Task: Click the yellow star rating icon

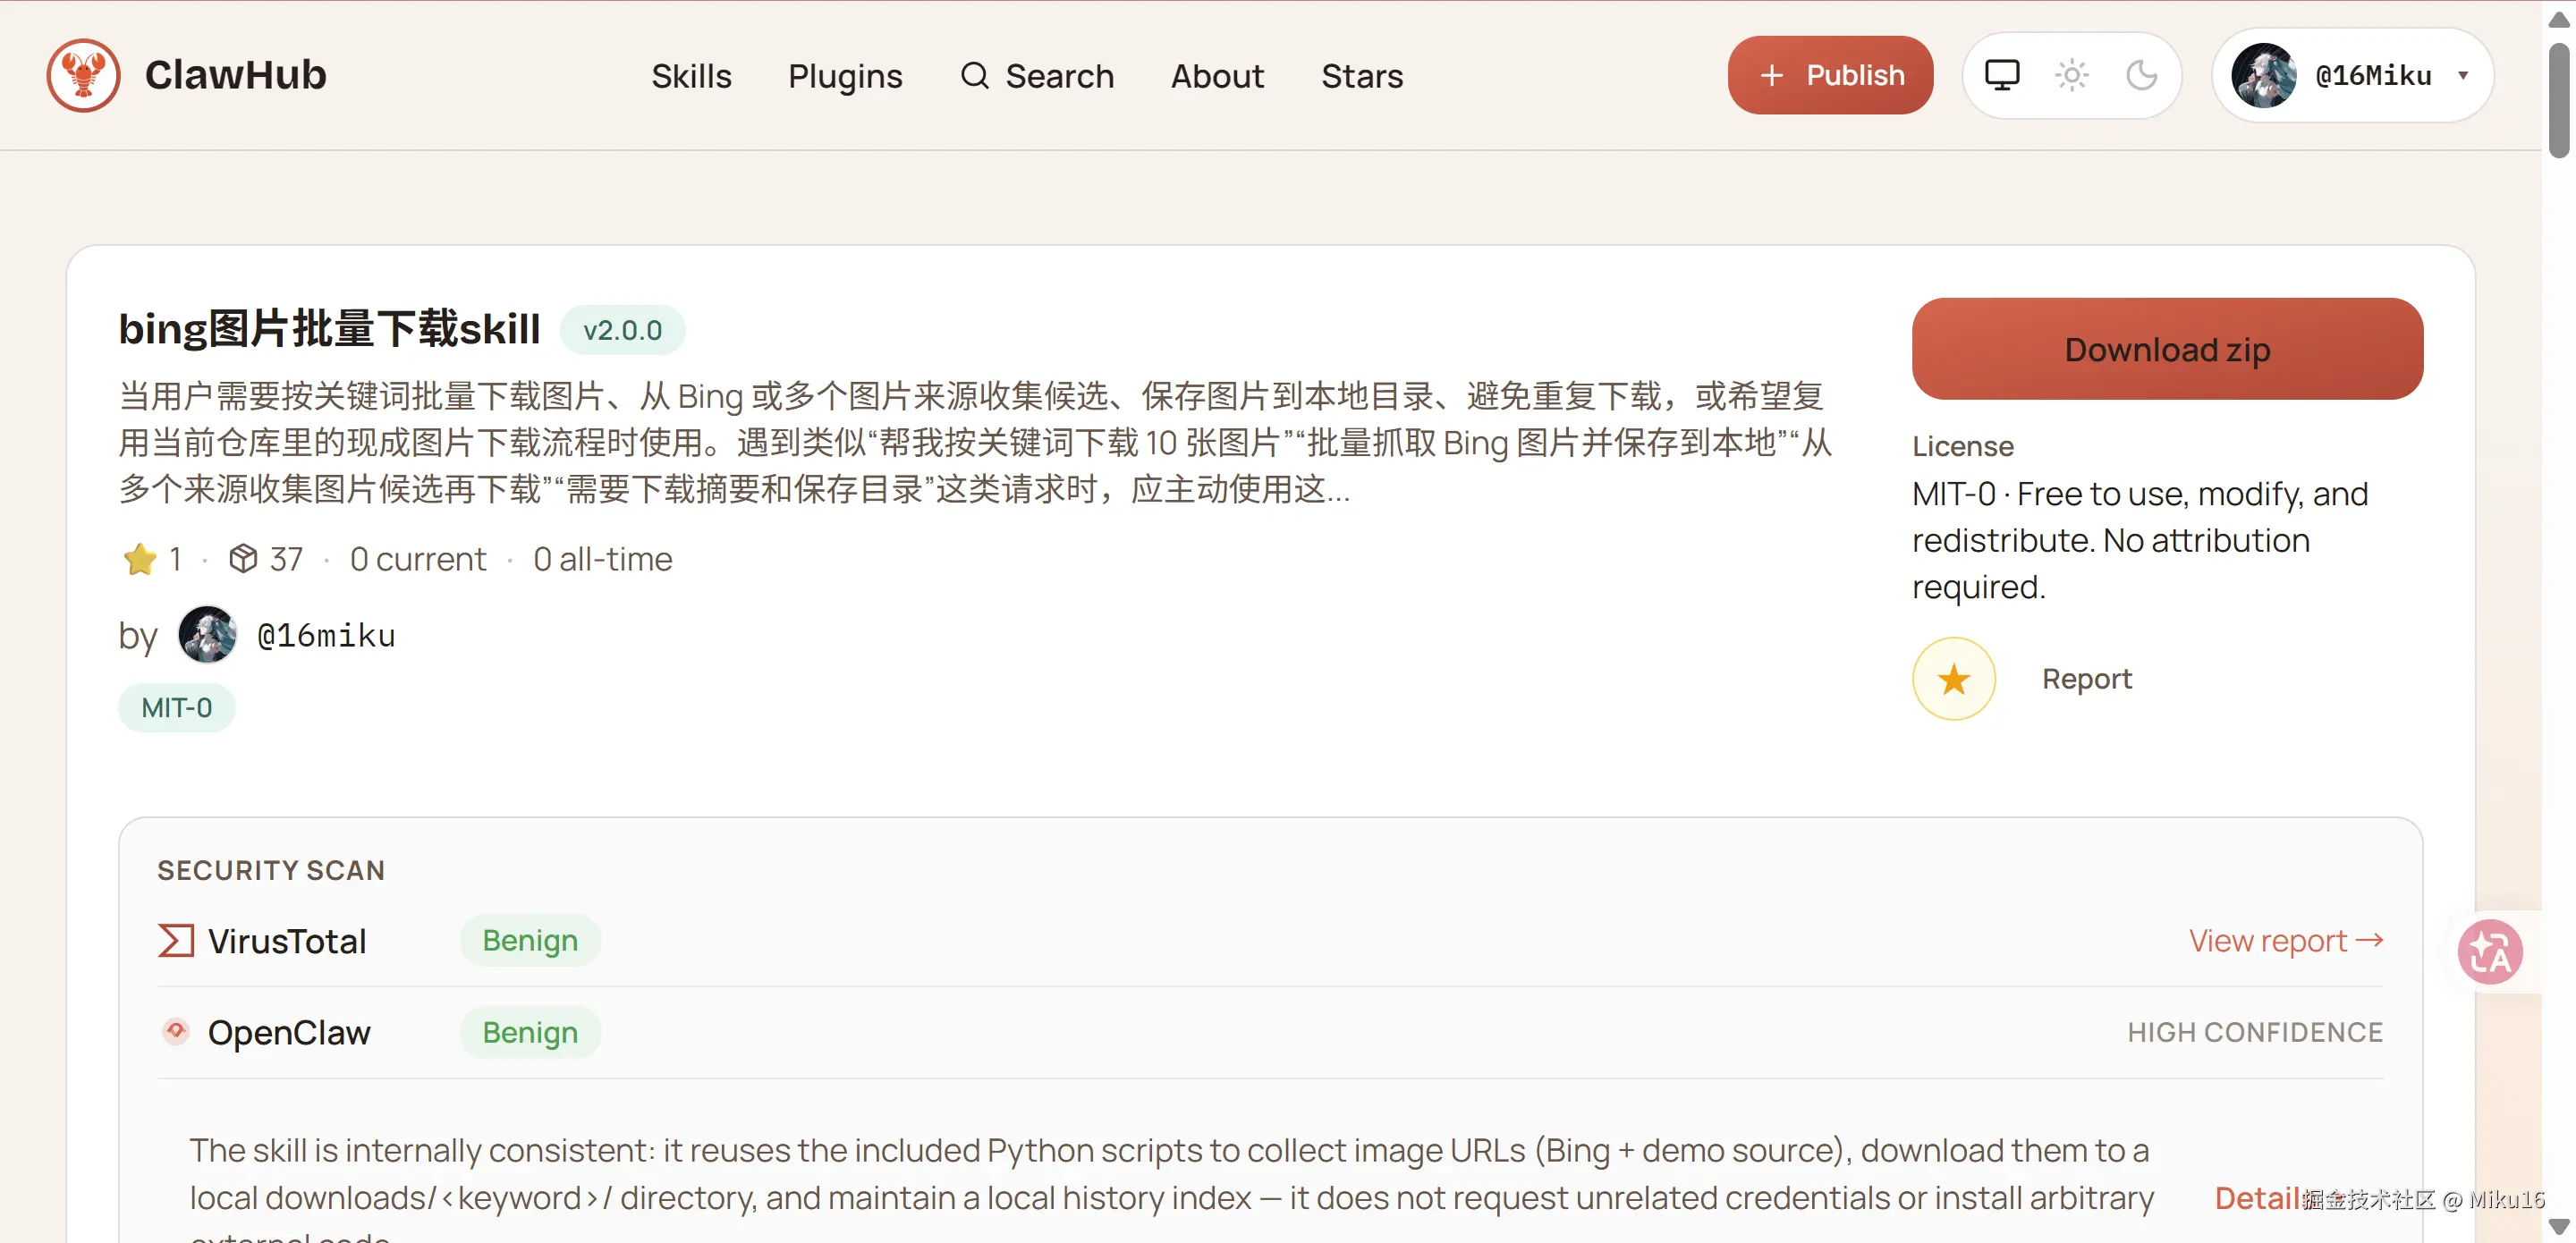Action: (140, 559)
